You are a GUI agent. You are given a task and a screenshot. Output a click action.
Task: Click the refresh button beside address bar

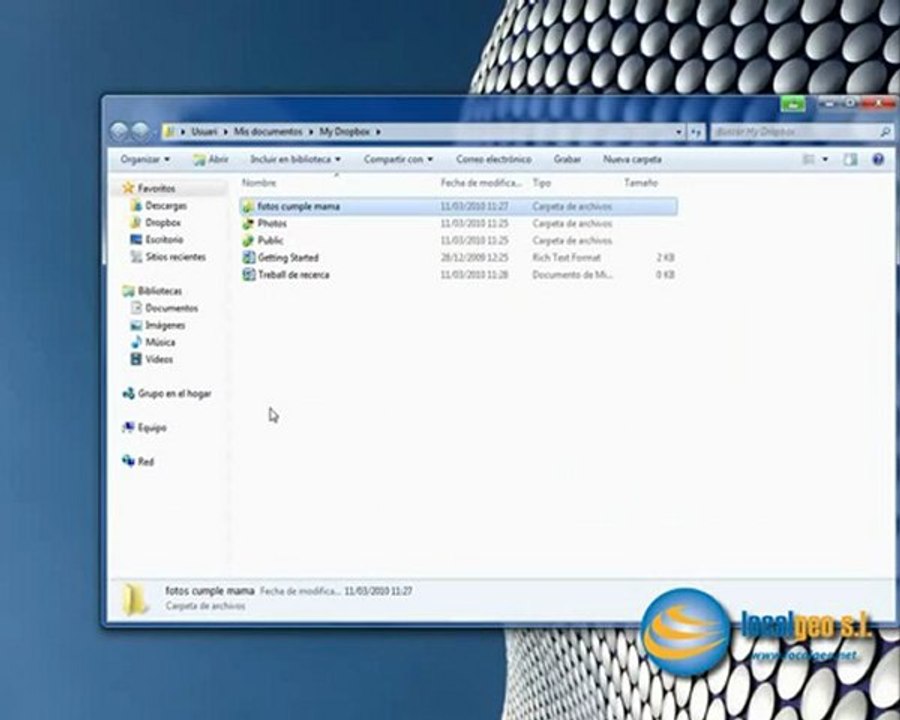point(696,132)
